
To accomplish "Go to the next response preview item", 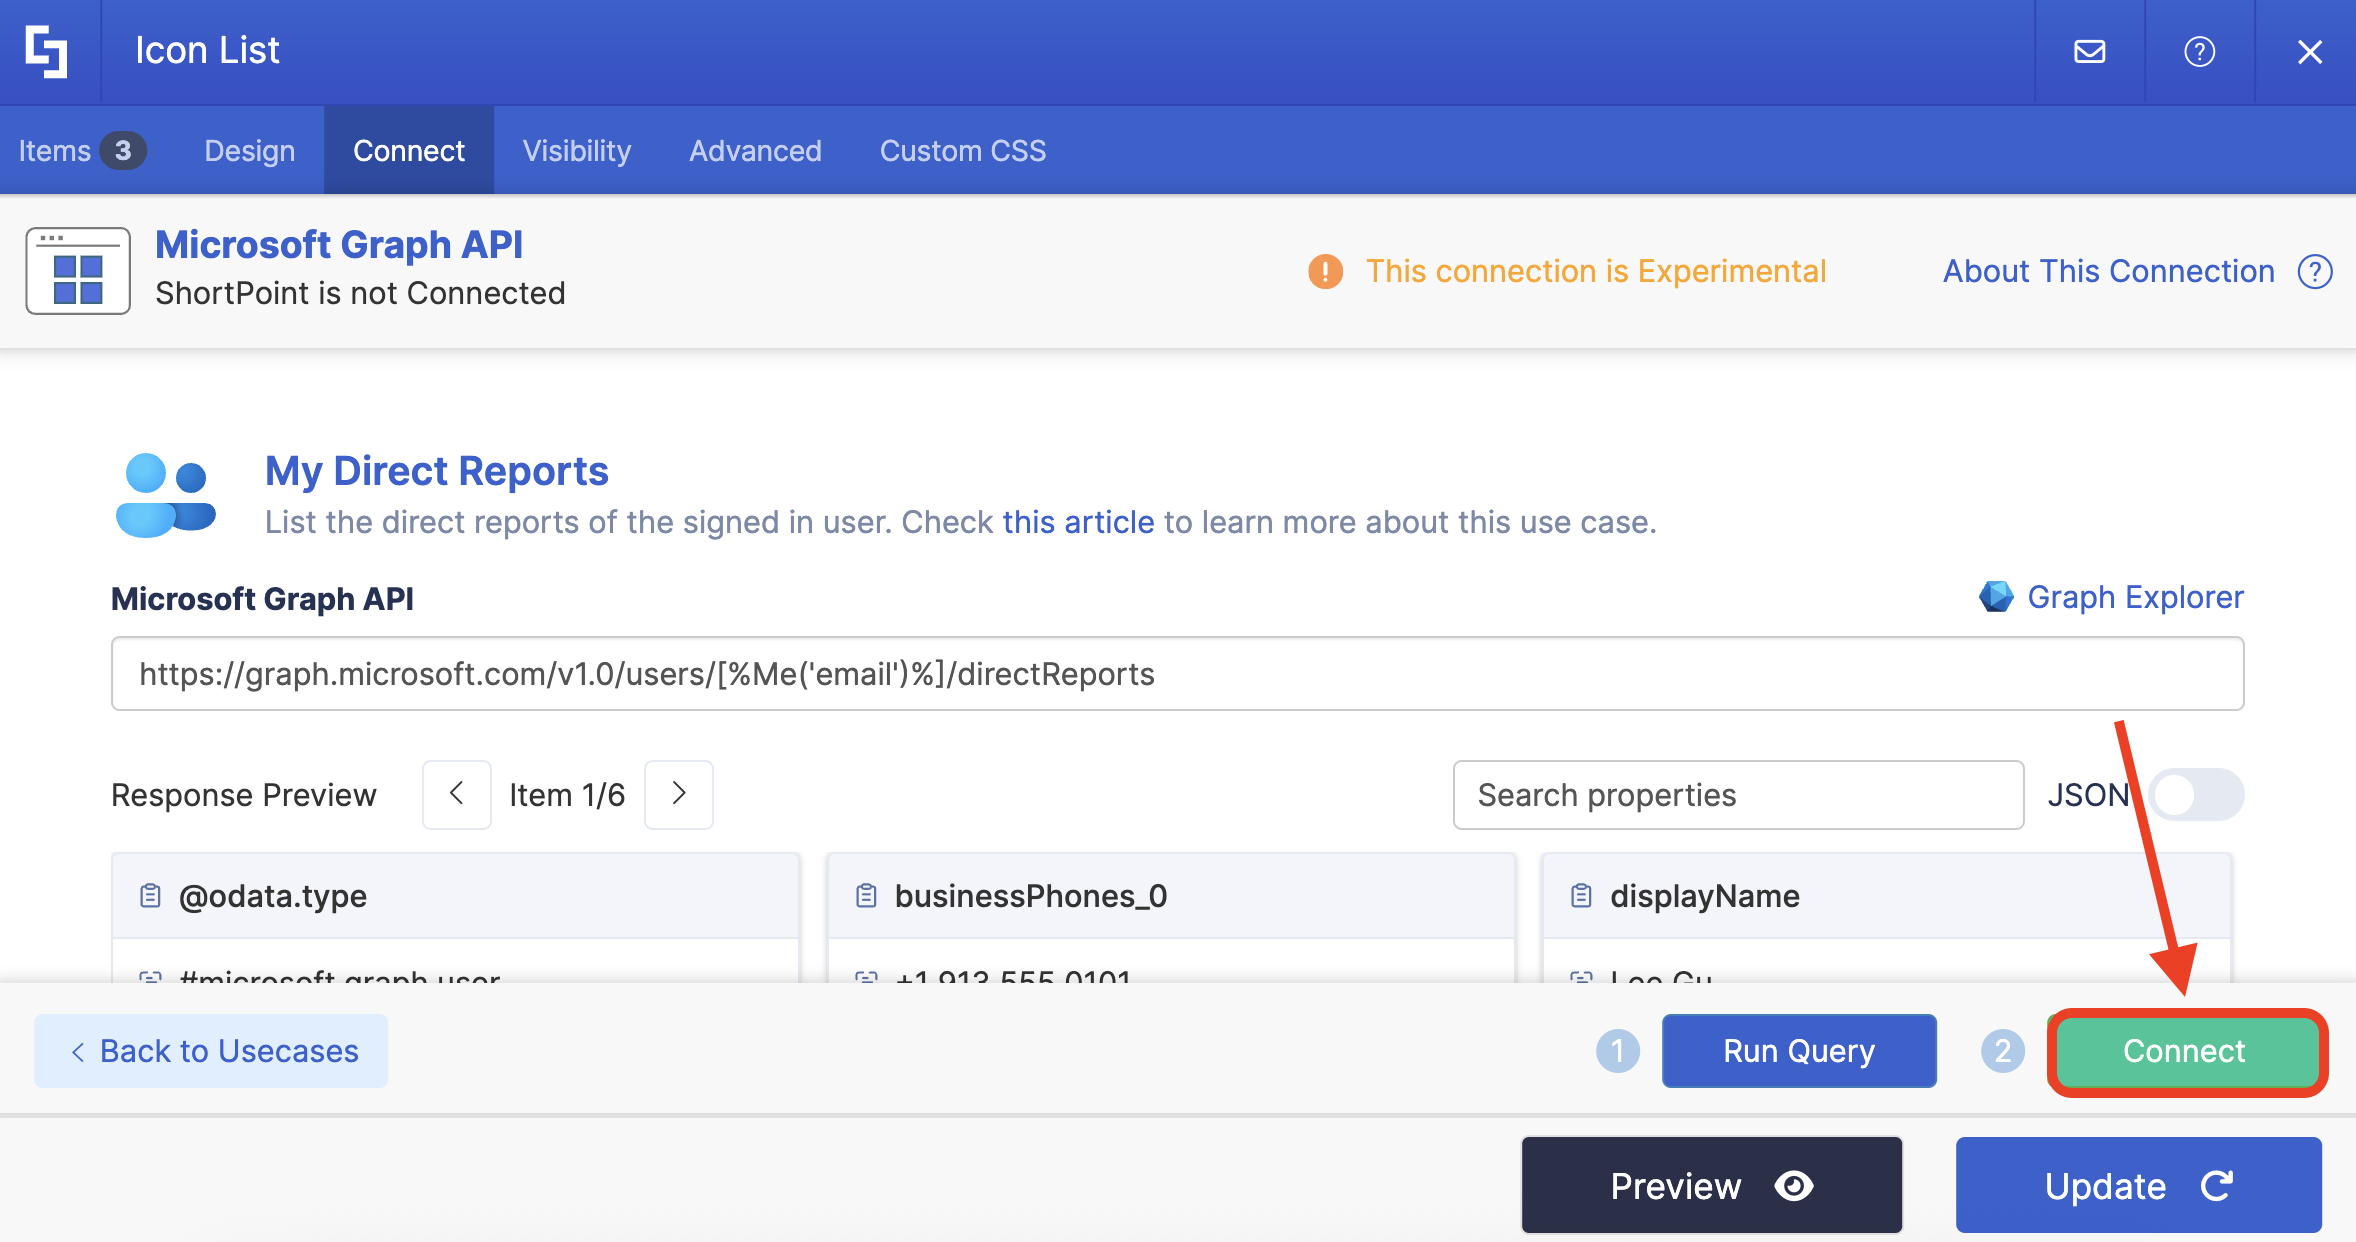I will [679, 794].
